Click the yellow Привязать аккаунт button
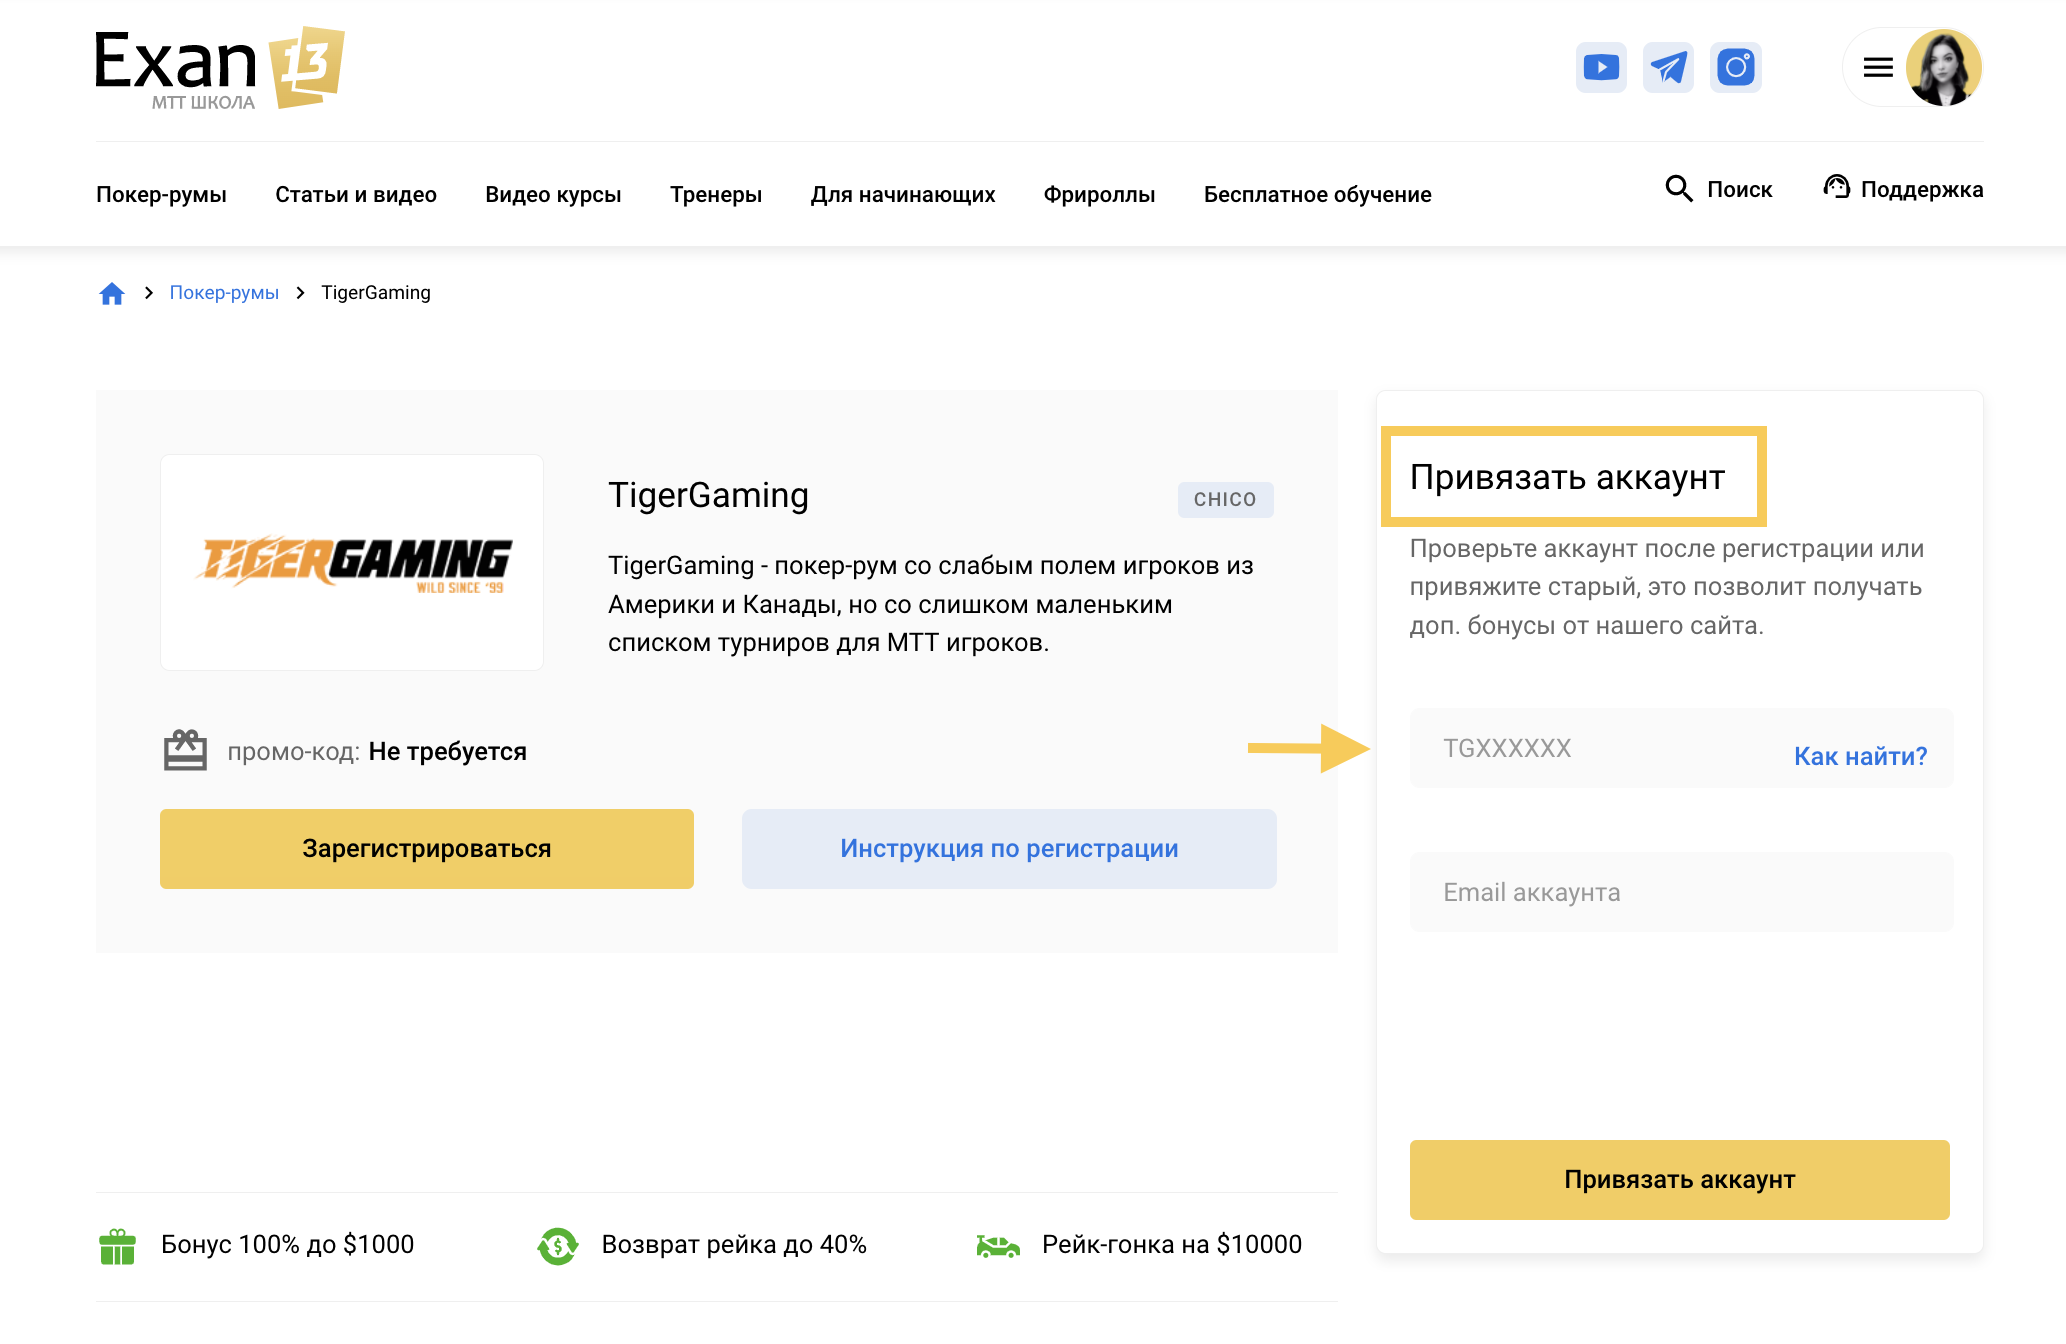The image size is (2066, 1344). pos(1679,1179)
